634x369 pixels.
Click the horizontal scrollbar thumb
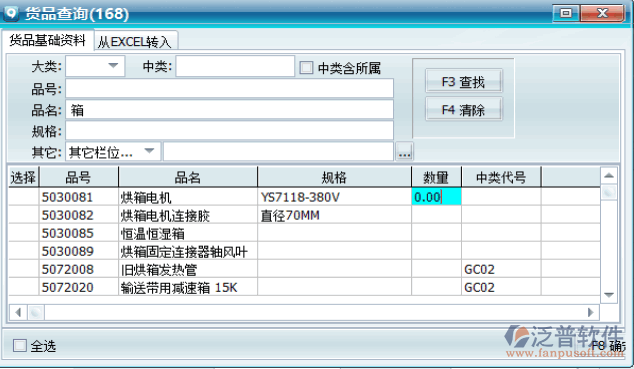(x=36, y=312)
